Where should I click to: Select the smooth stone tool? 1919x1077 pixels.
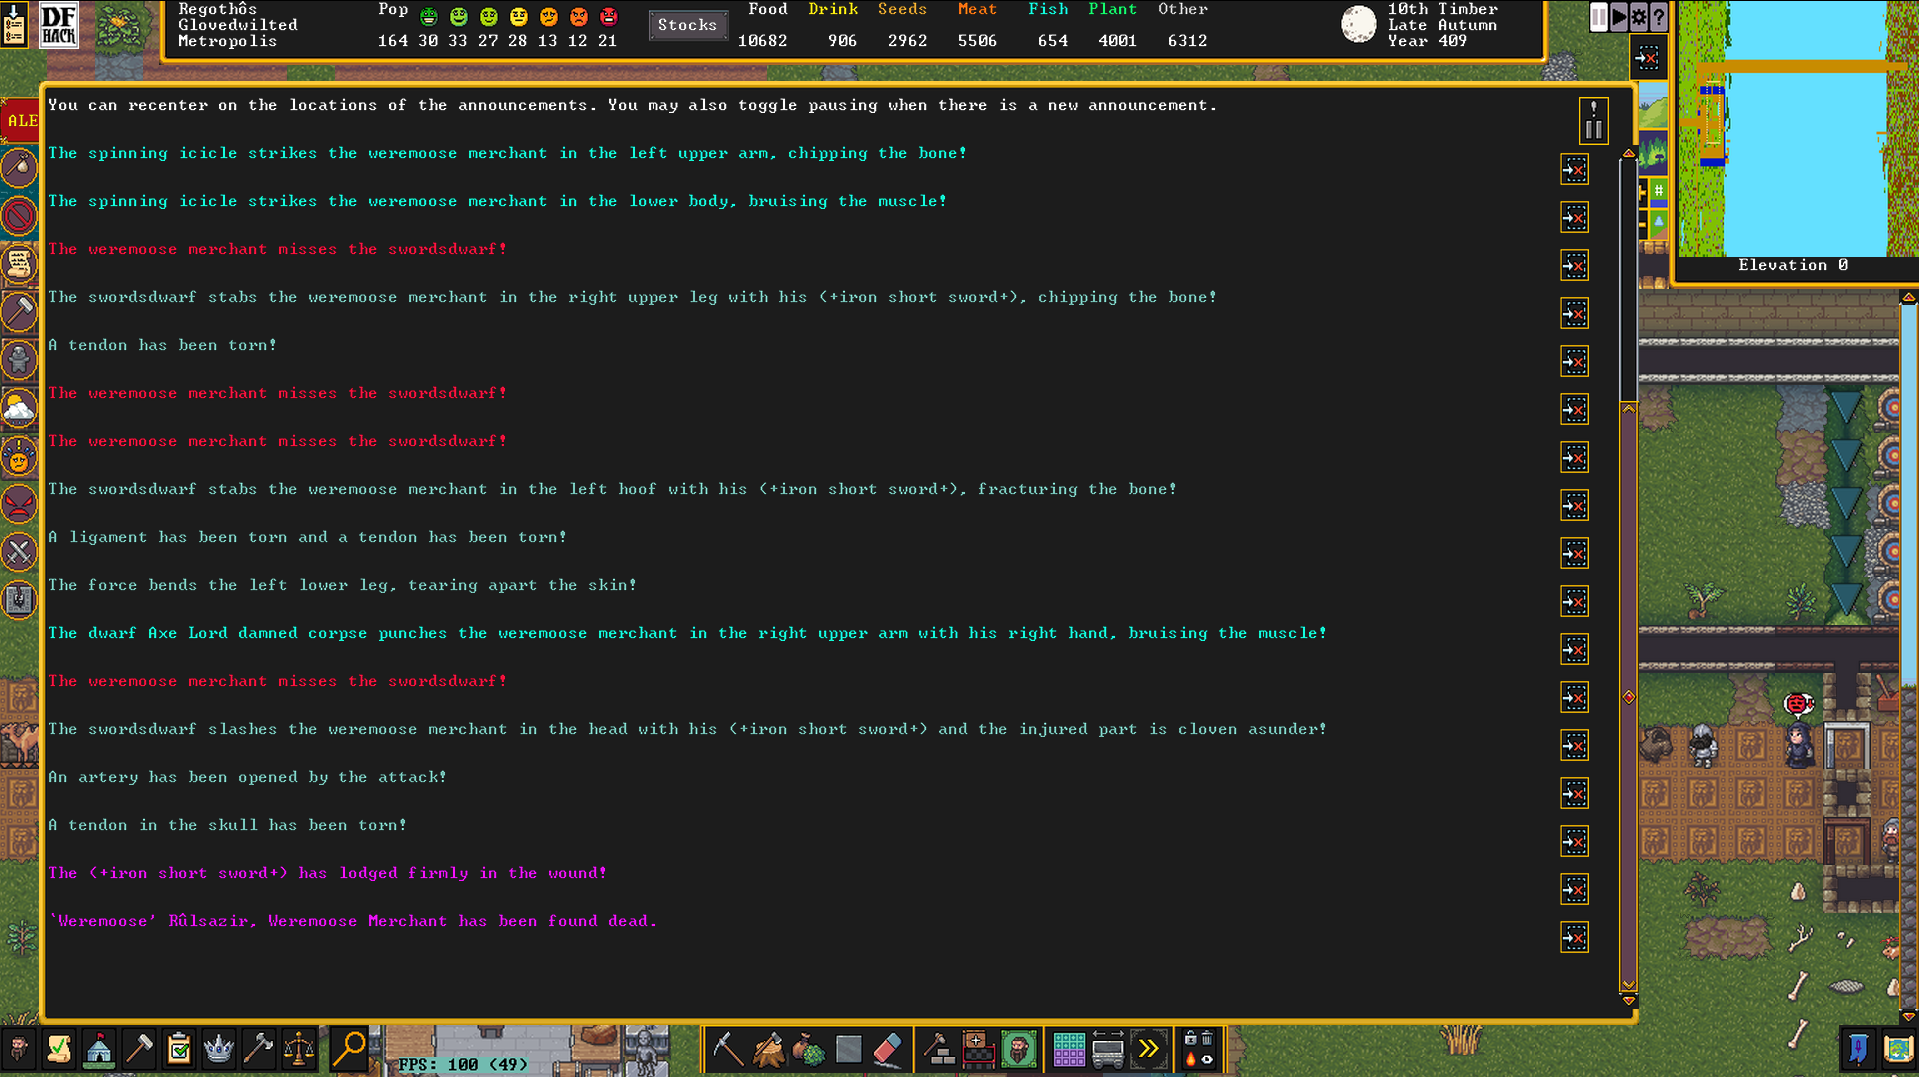(x=848, y=1049)
